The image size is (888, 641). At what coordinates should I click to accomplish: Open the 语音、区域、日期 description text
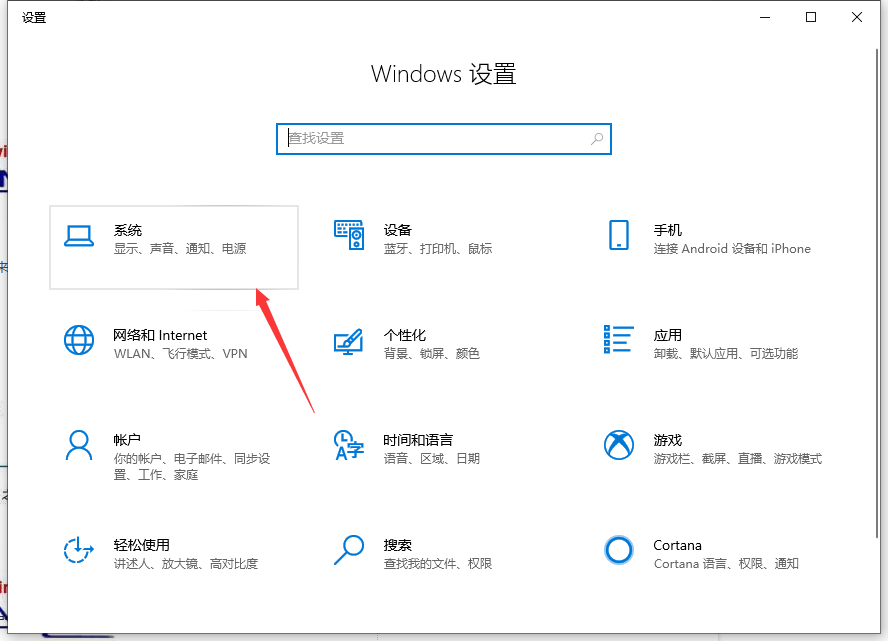pos(431,459)
